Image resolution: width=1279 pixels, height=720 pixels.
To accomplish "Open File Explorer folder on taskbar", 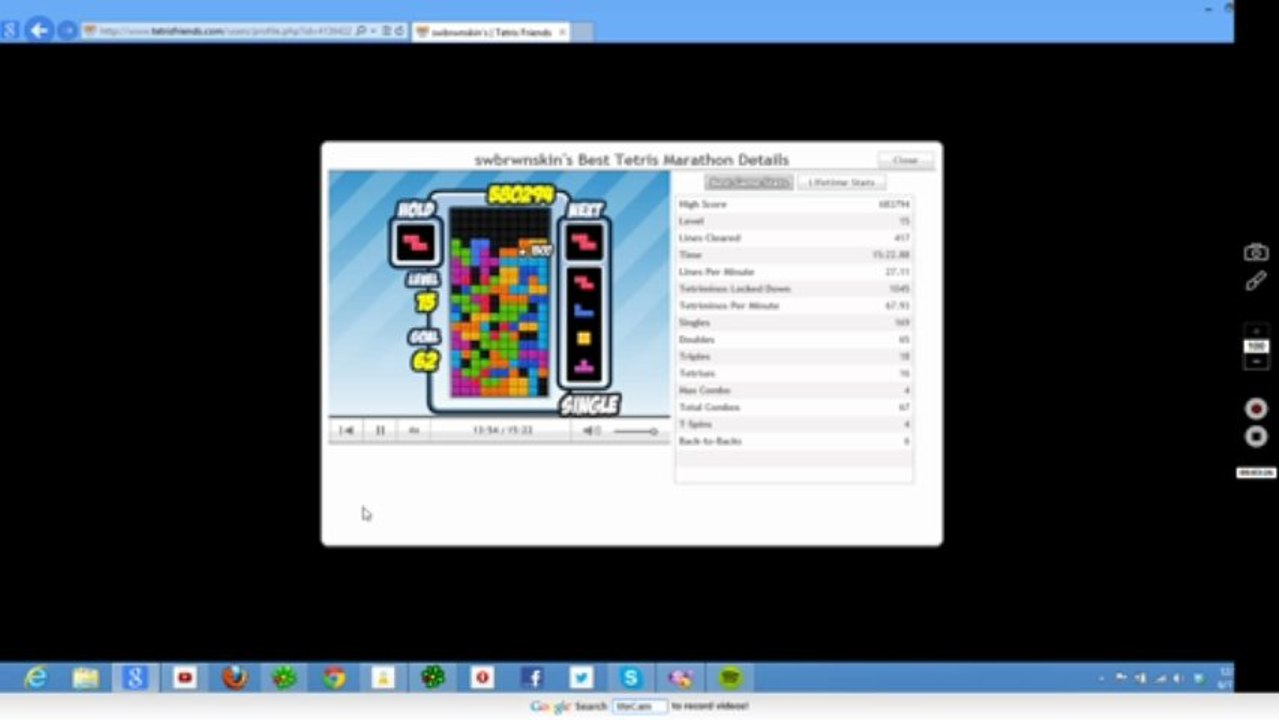I will click(x=86, y=678).
